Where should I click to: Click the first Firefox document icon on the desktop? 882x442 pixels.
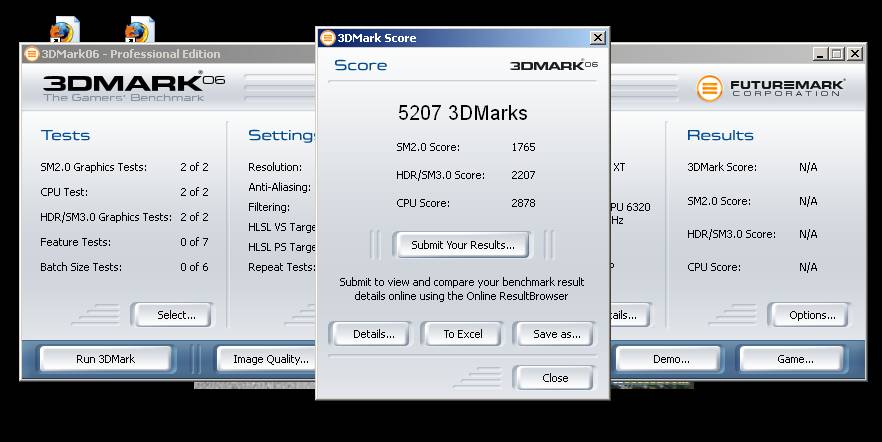tap(64, 29)
